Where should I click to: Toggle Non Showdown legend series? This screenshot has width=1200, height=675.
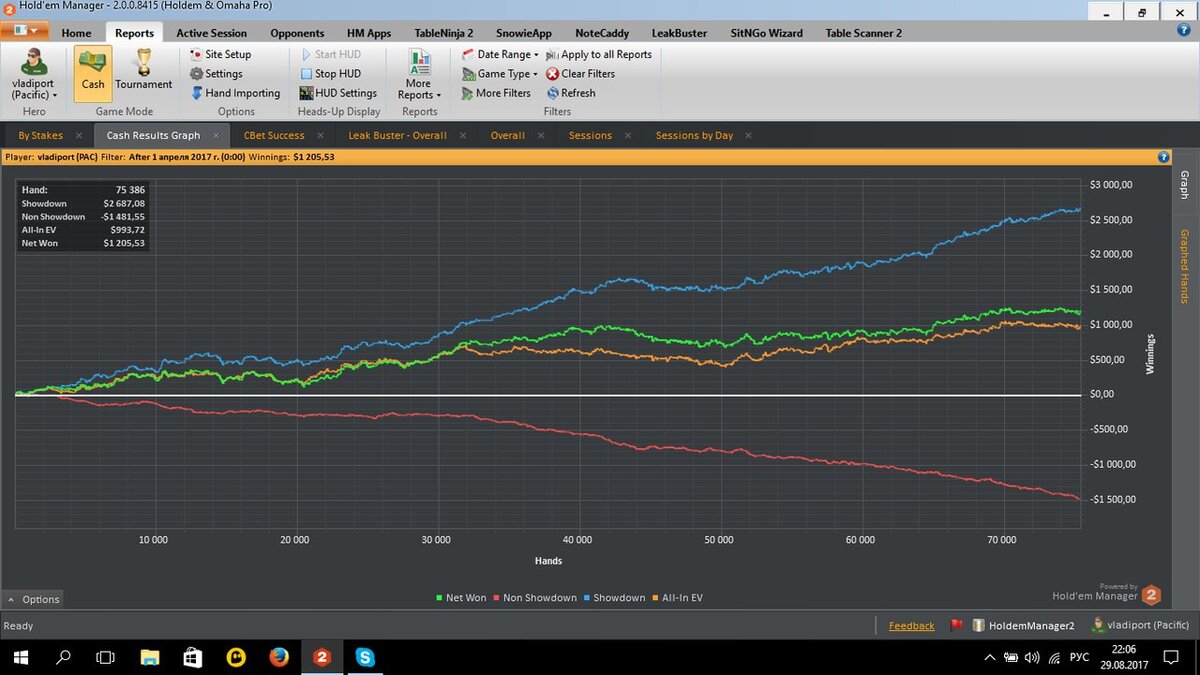click(x=534, y=598)
